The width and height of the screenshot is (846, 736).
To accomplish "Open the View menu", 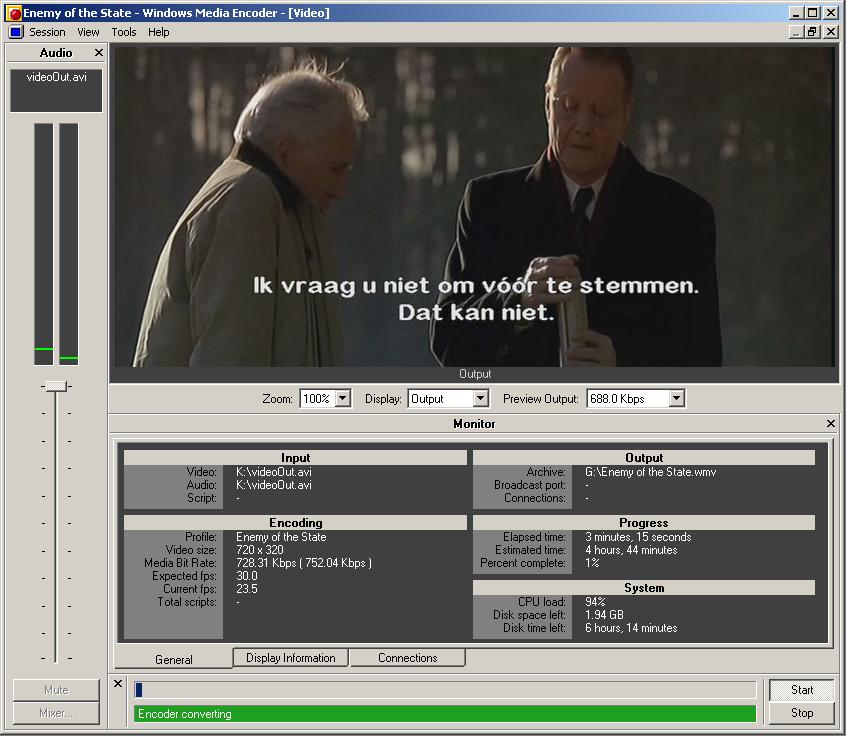I will [x=88, y=32].
